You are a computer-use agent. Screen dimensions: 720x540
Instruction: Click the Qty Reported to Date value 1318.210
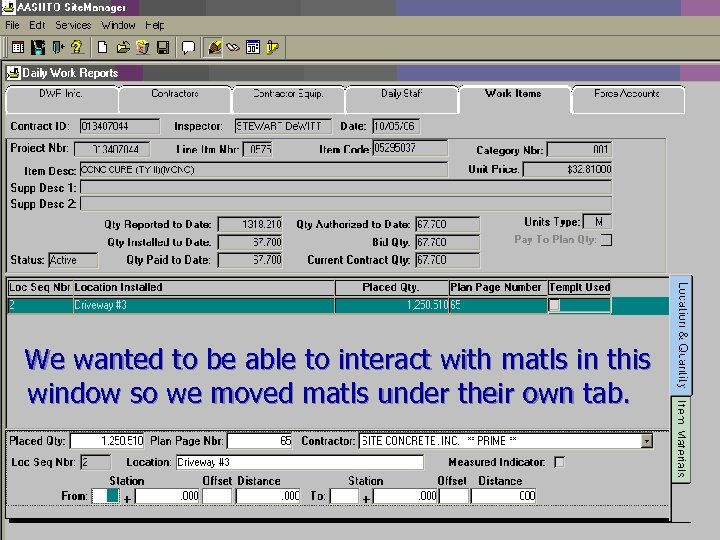coord(250,224)
